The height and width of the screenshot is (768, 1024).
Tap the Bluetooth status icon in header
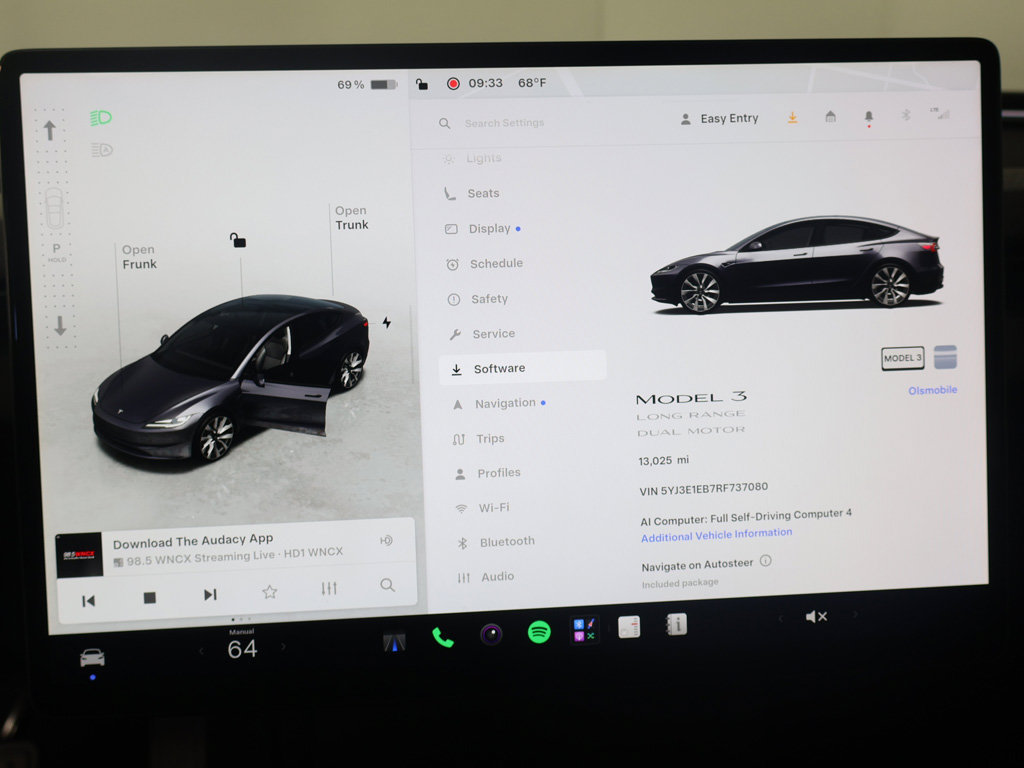[906, 115]
